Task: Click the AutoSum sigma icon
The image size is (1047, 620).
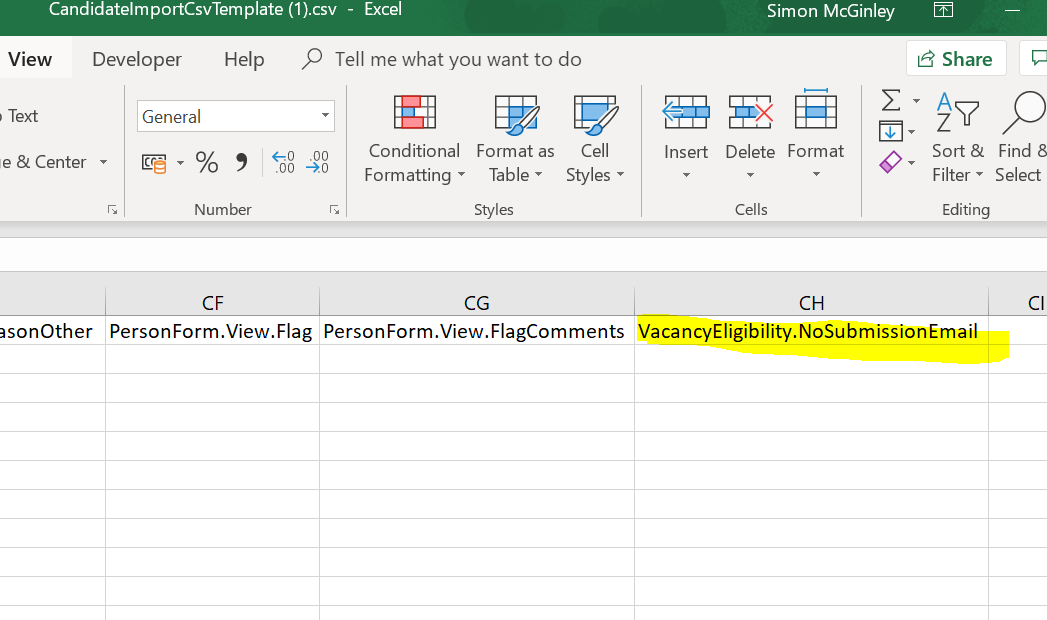Action: coord(889,100)
